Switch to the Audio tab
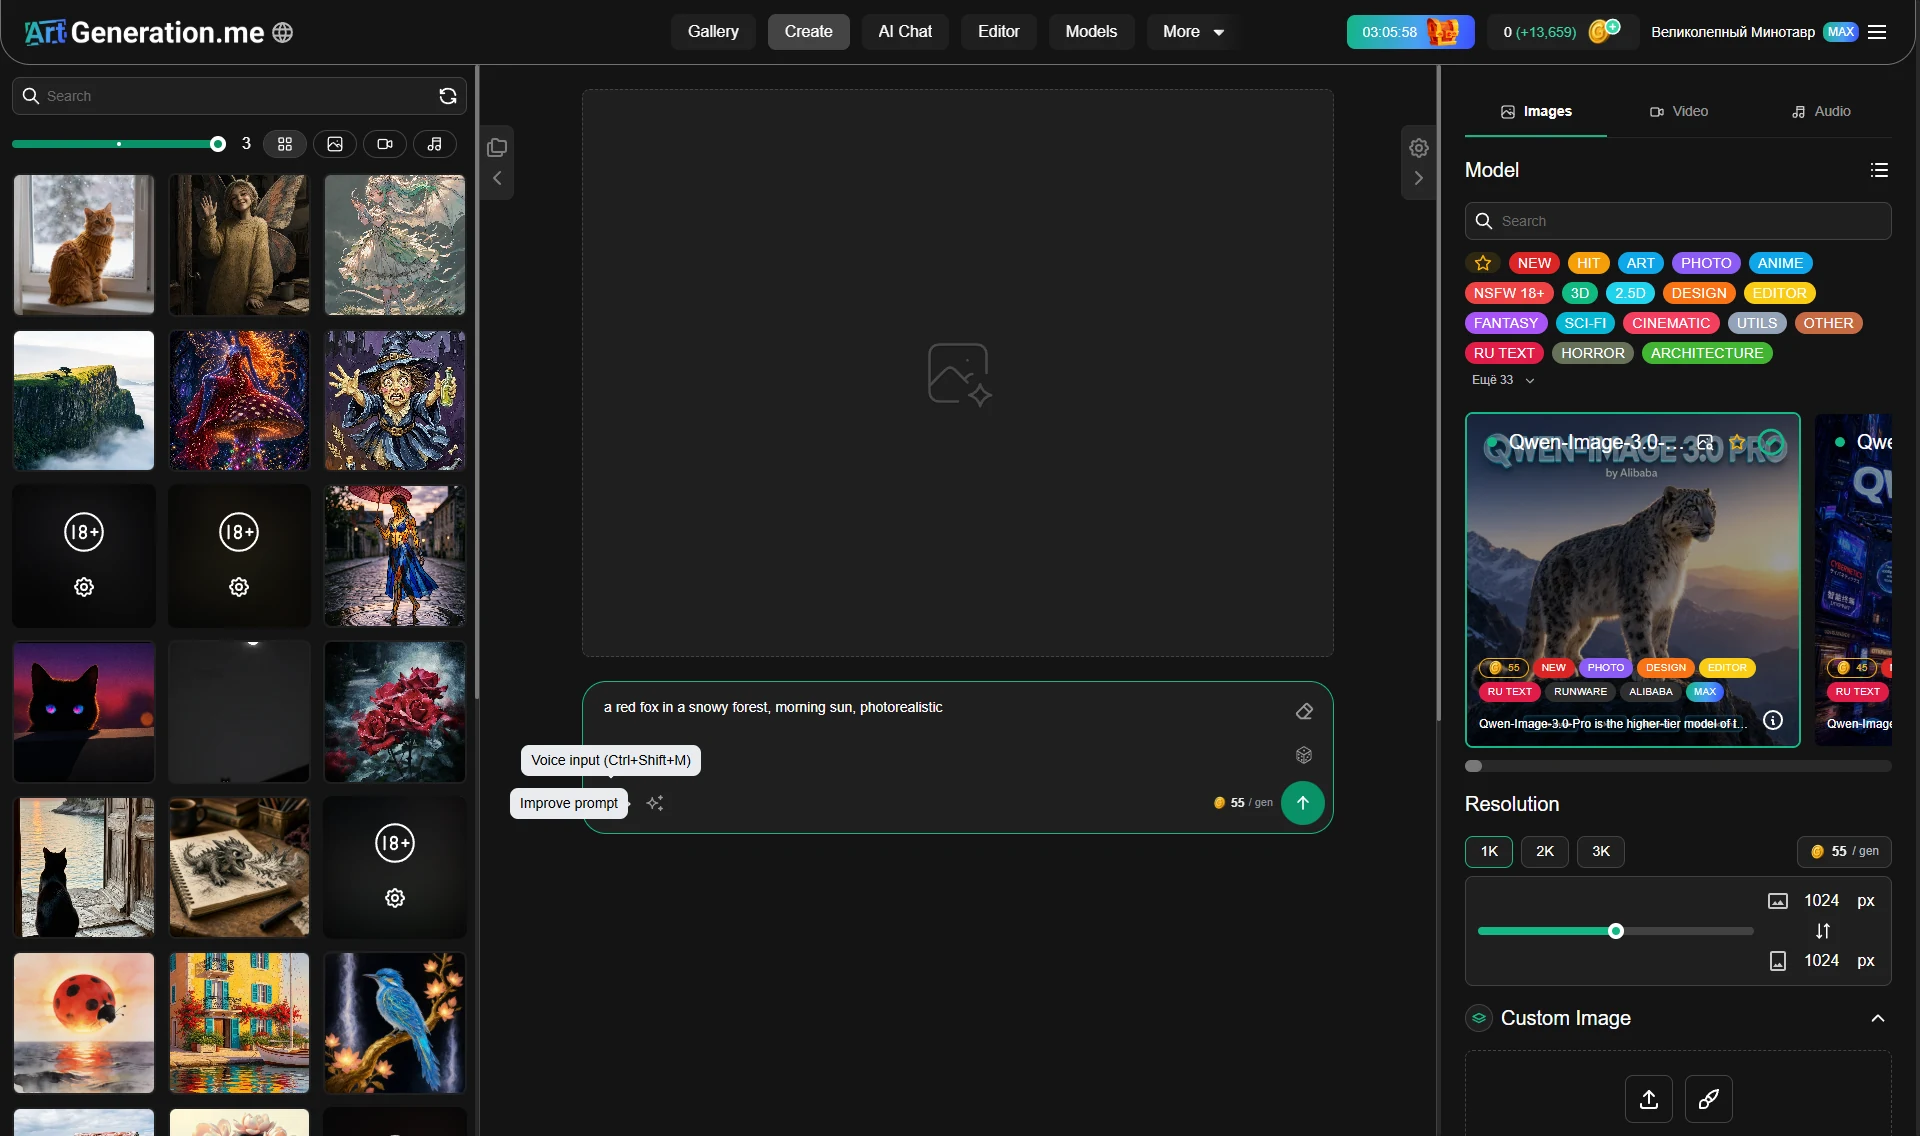Screen dimensions: 1920x1136 1821,111
